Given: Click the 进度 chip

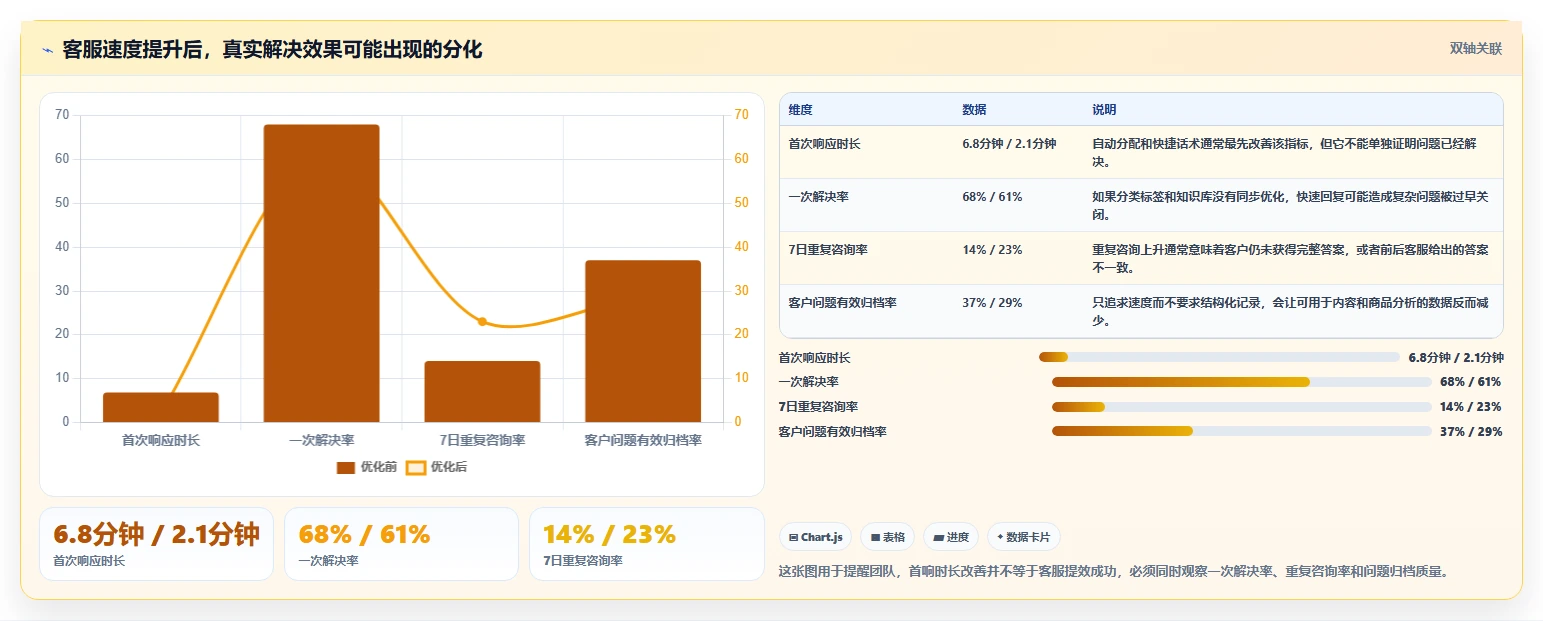Looking at the screenshot, I should [951, 537].
